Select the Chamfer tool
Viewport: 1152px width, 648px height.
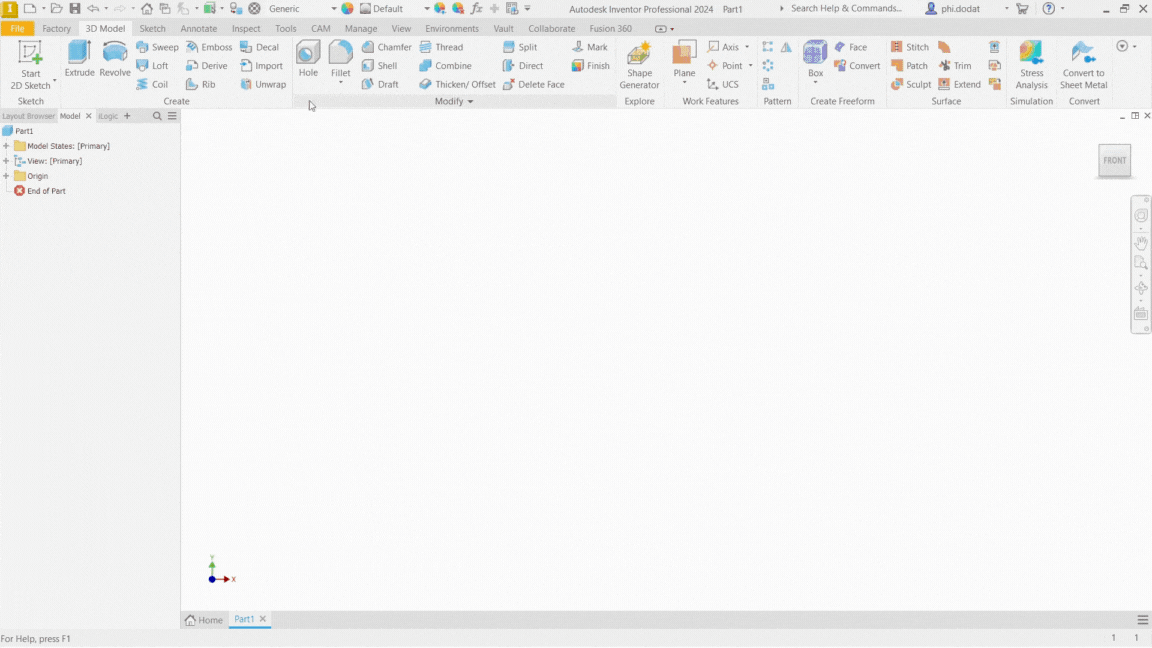(x=386, y=47)
